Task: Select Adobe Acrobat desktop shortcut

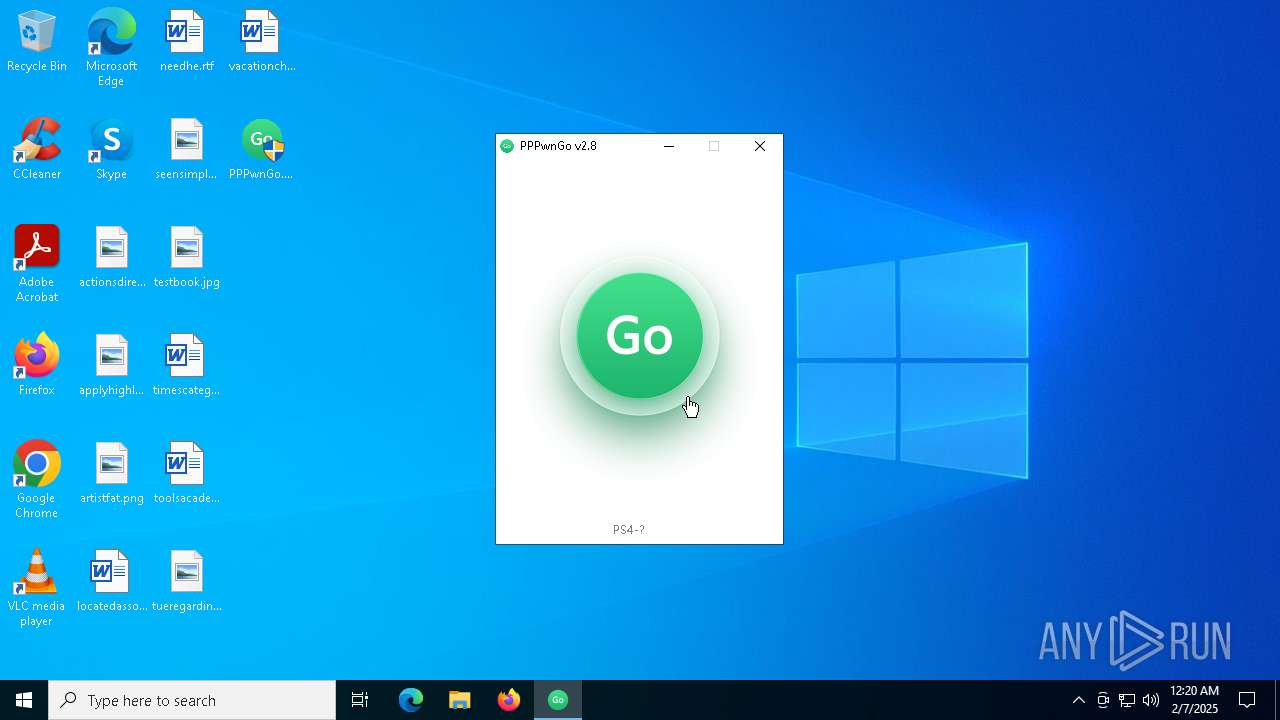Action: tap(37, 264)
